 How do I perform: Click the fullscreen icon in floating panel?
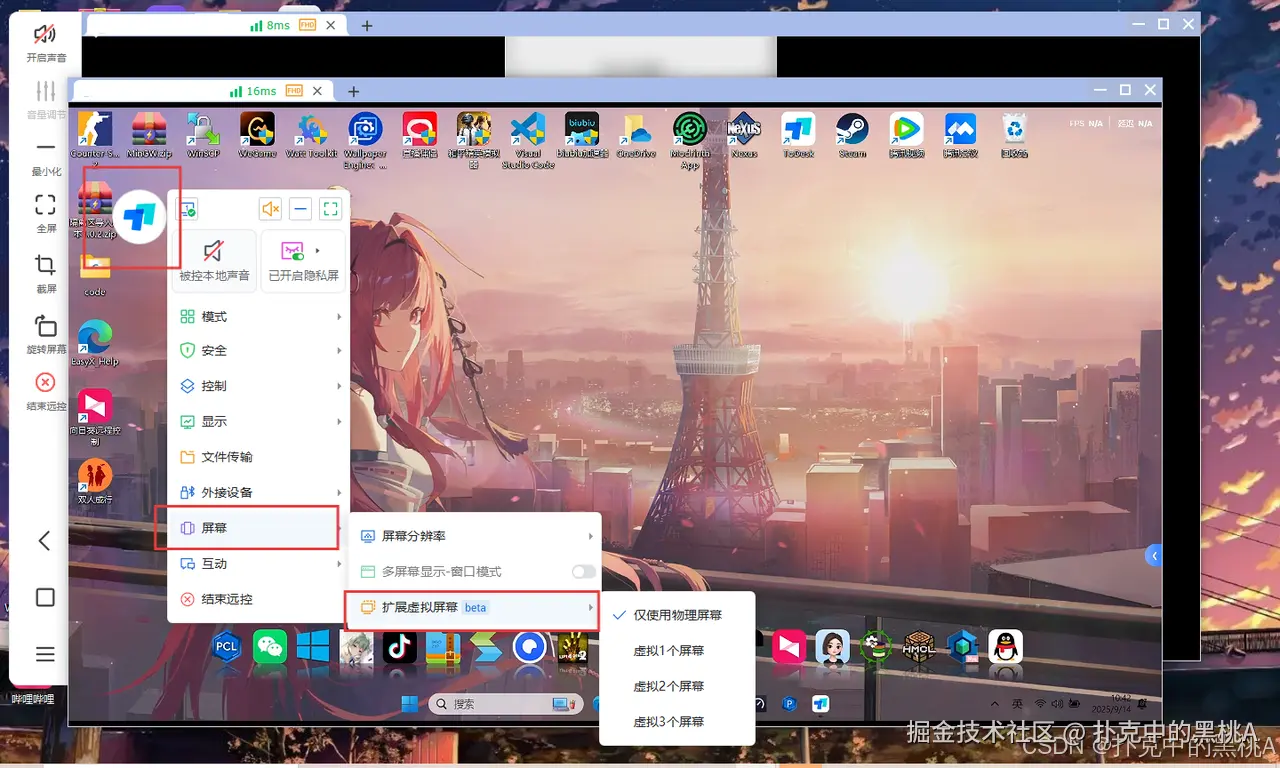[330, 209]
